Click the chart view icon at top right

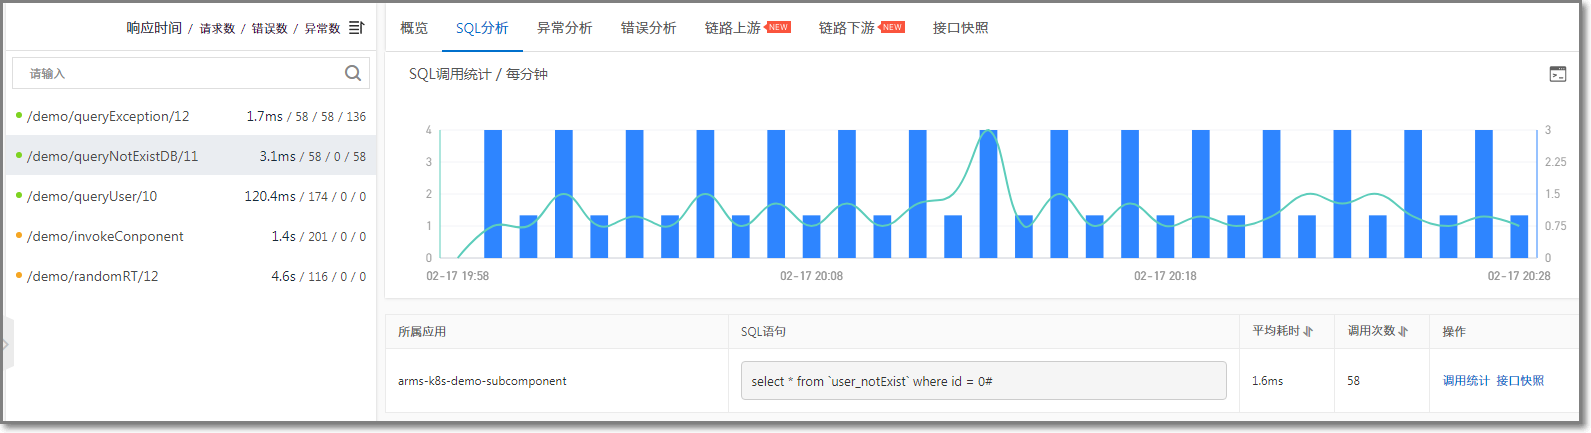[1558, 74]
